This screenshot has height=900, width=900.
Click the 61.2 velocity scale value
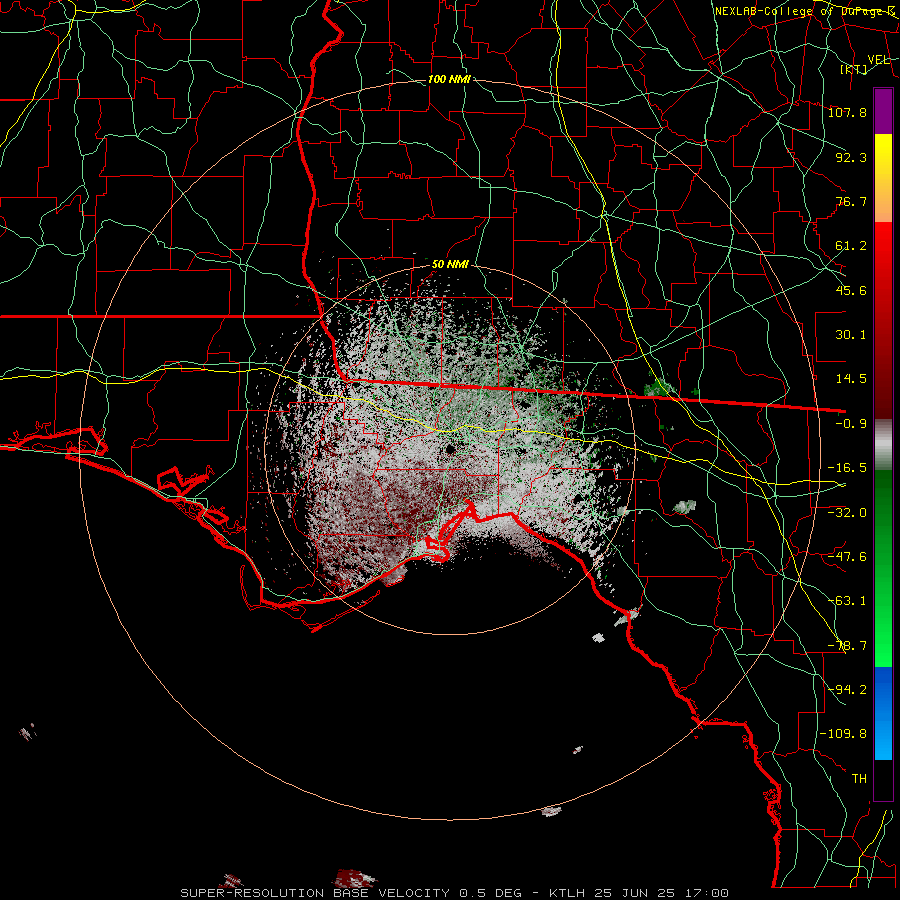coord(851,246)
